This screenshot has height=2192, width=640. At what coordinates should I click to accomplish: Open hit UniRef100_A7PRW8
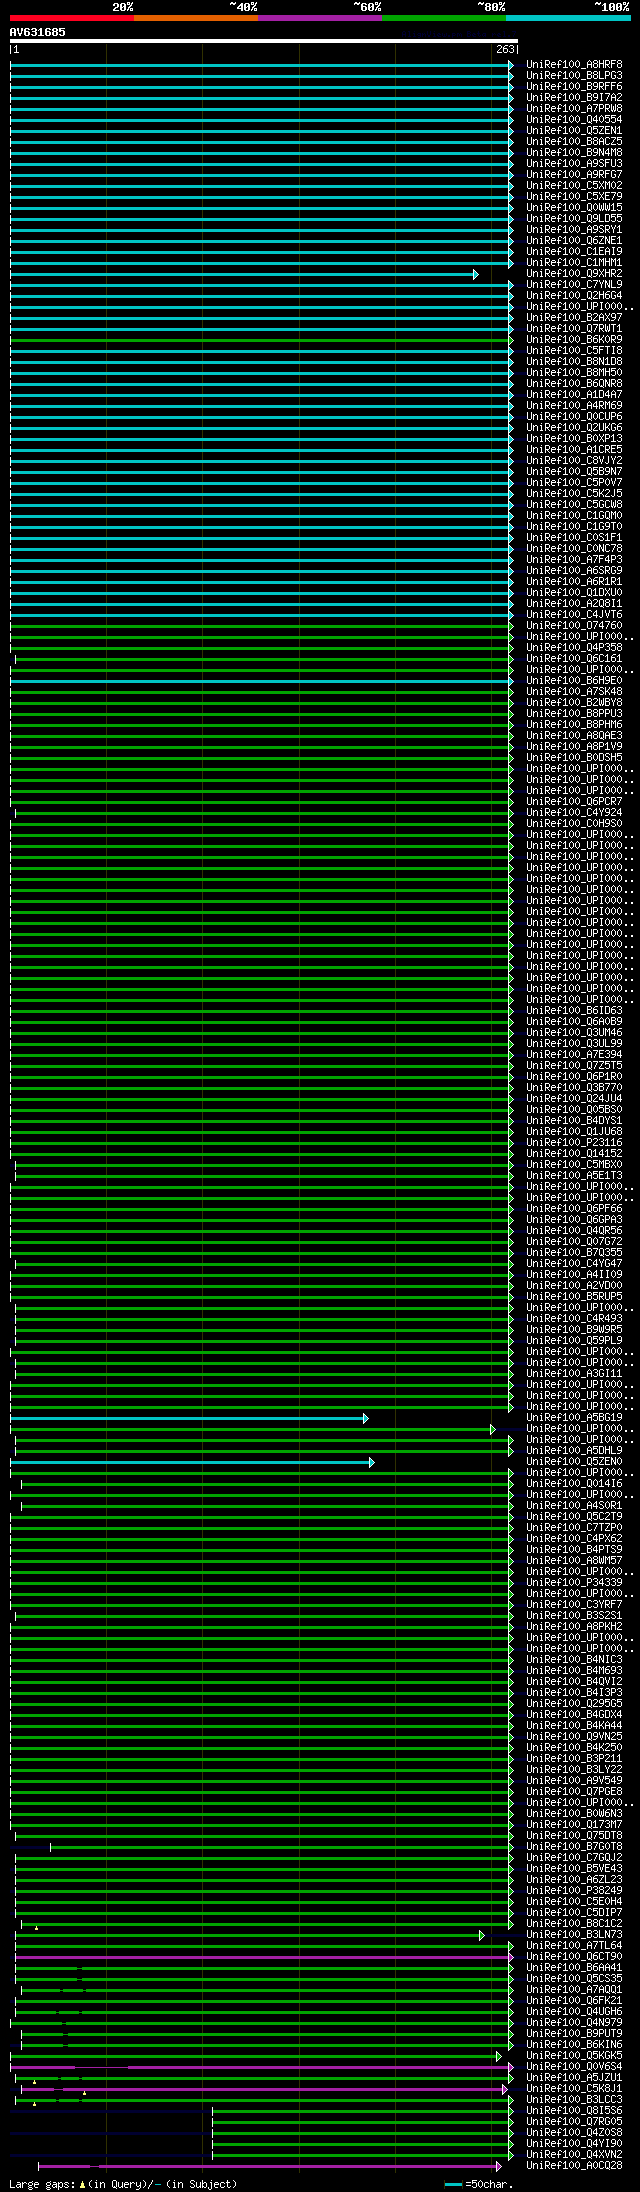click(x=574, y=109)
